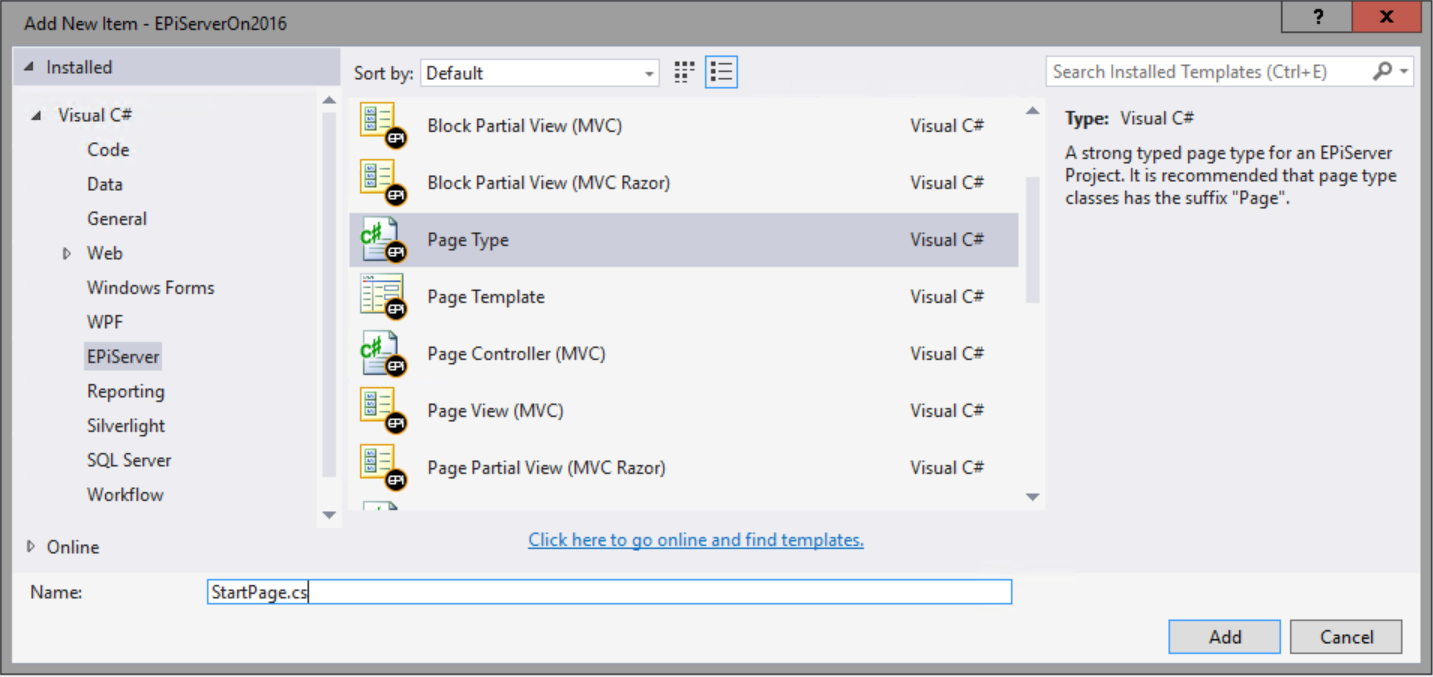Click the Add button
Viewport: 1433px width, 677px height.
tap(1224, 637)
